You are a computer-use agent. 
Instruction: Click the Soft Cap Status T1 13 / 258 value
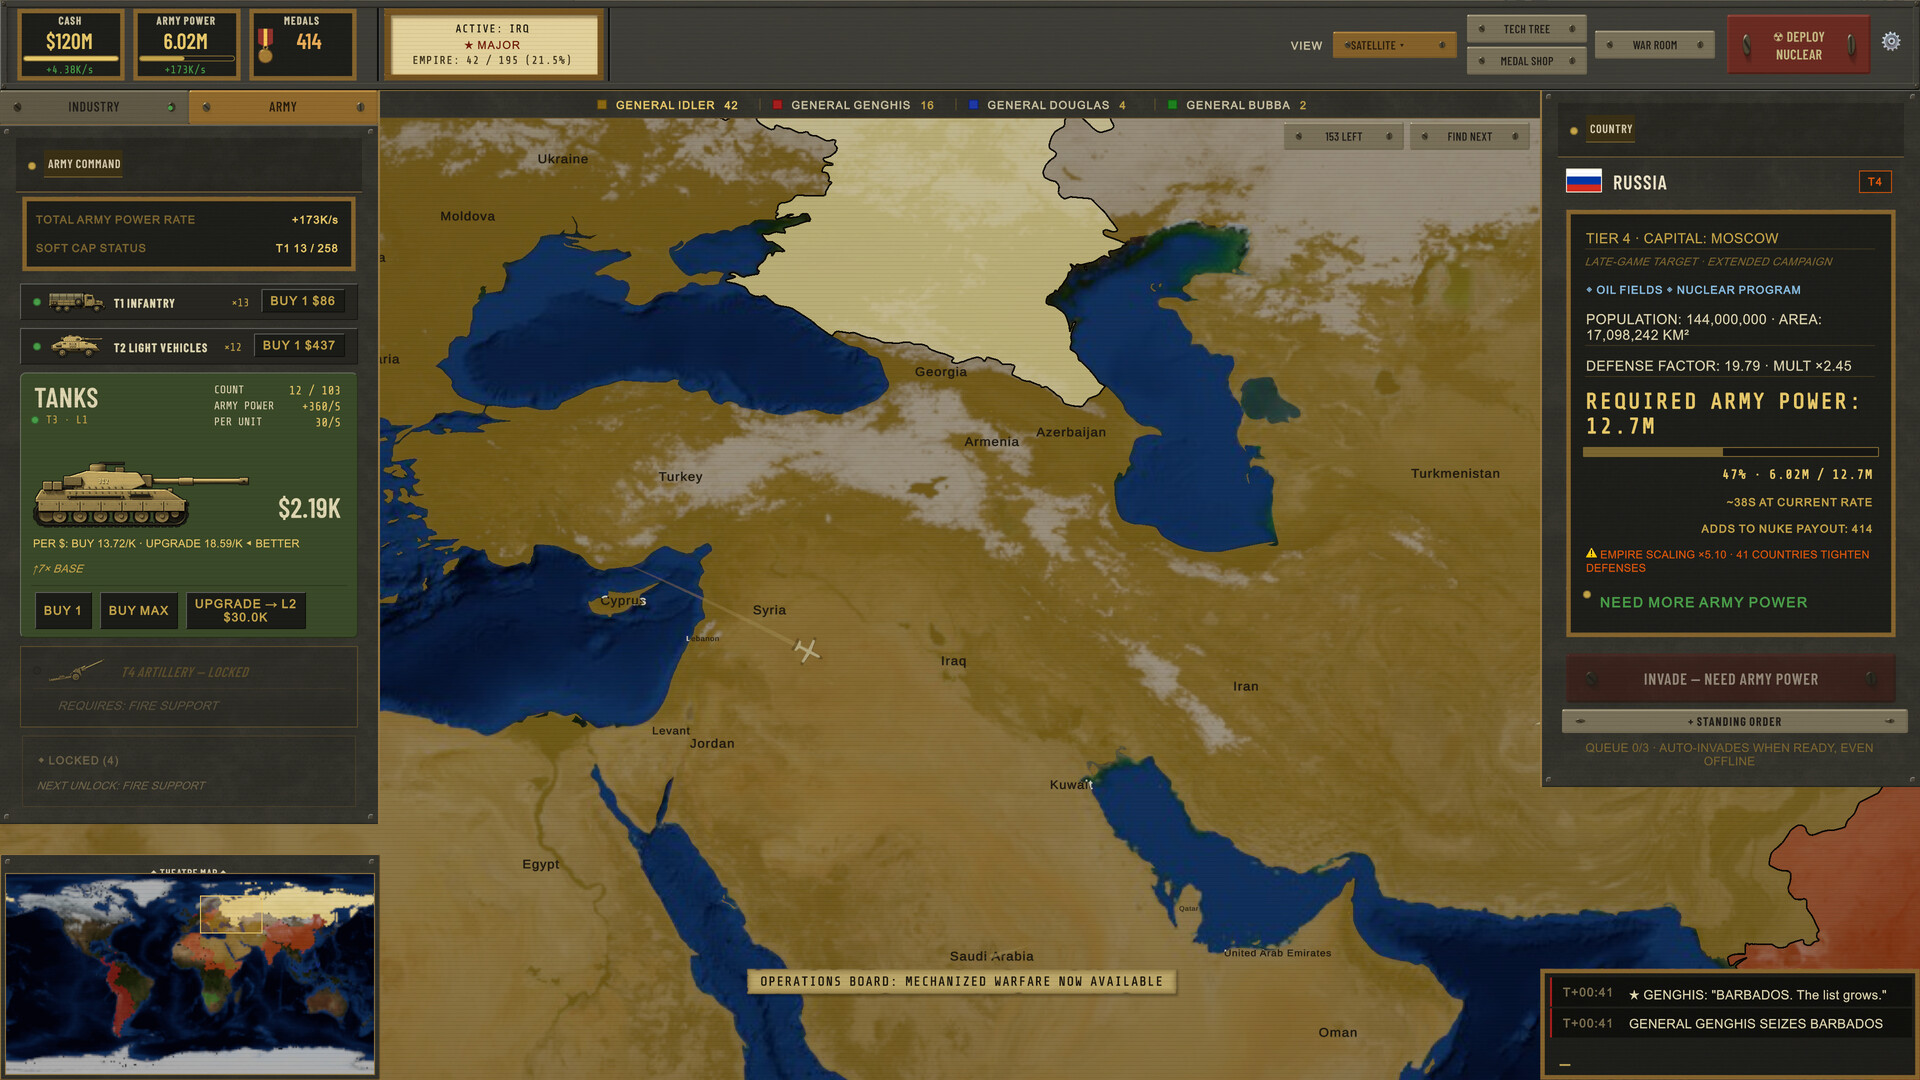coord(306,248)
